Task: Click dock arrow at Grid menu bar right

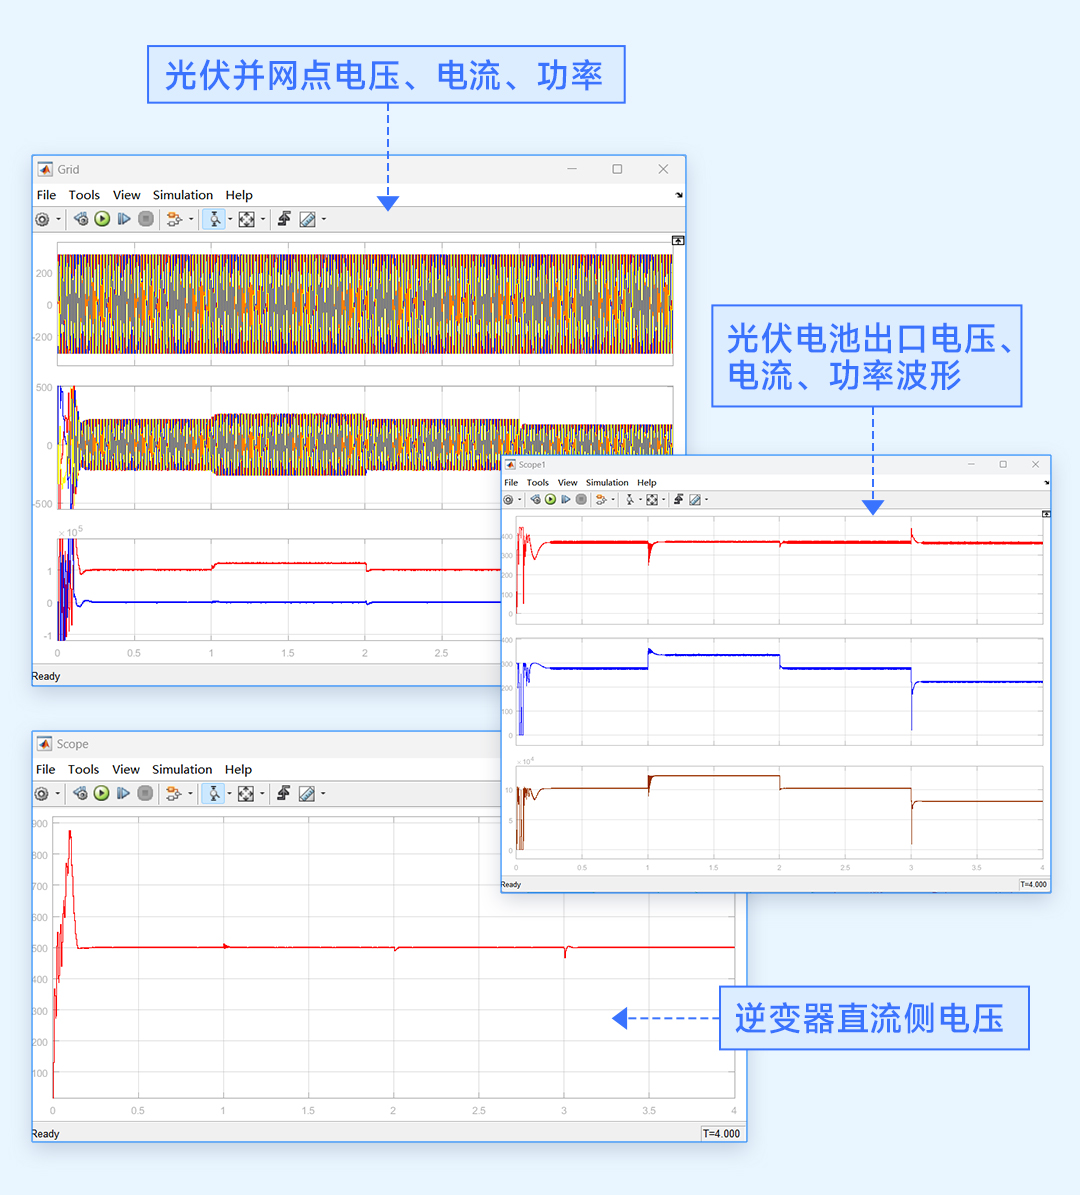Action: [x=678, y=195]
